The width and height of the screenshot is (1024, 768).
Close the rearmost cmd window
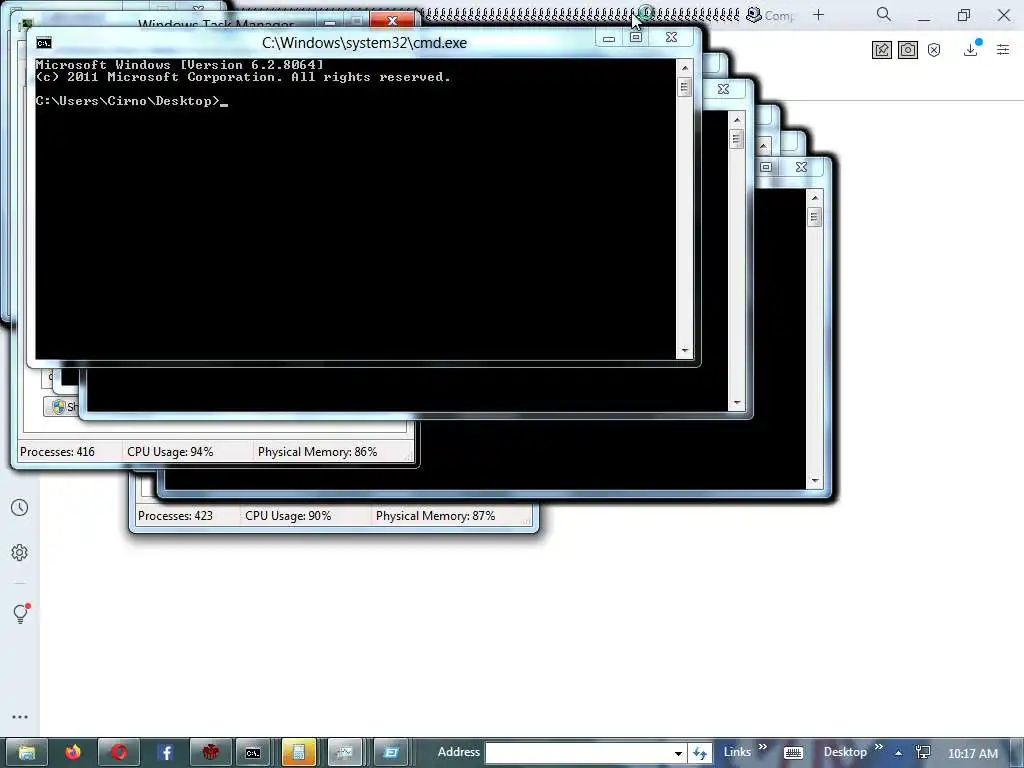click(x=801, y=167)
